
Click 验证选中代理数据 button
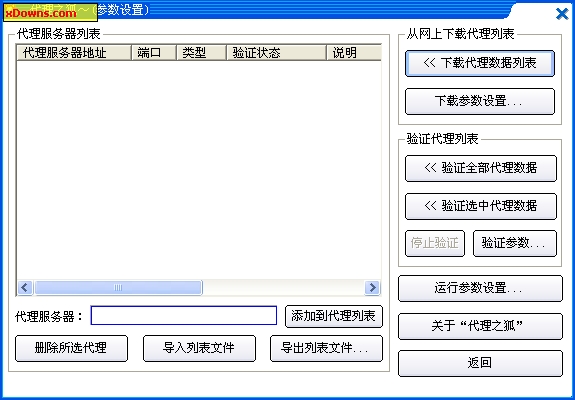pos(481,206)
